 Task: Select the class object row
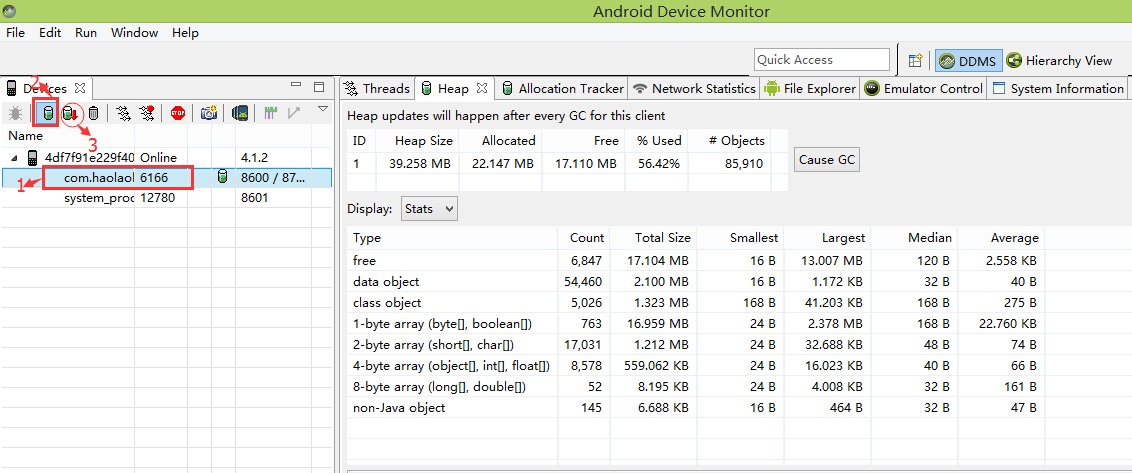[x=738, y=303]
